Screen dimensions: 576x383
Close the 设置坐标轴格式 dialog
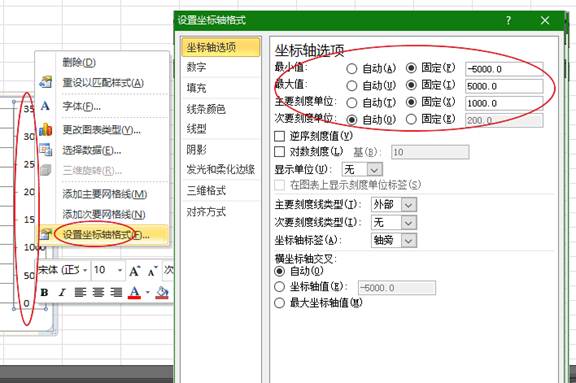pyautogui.click(x=545, y=20)
